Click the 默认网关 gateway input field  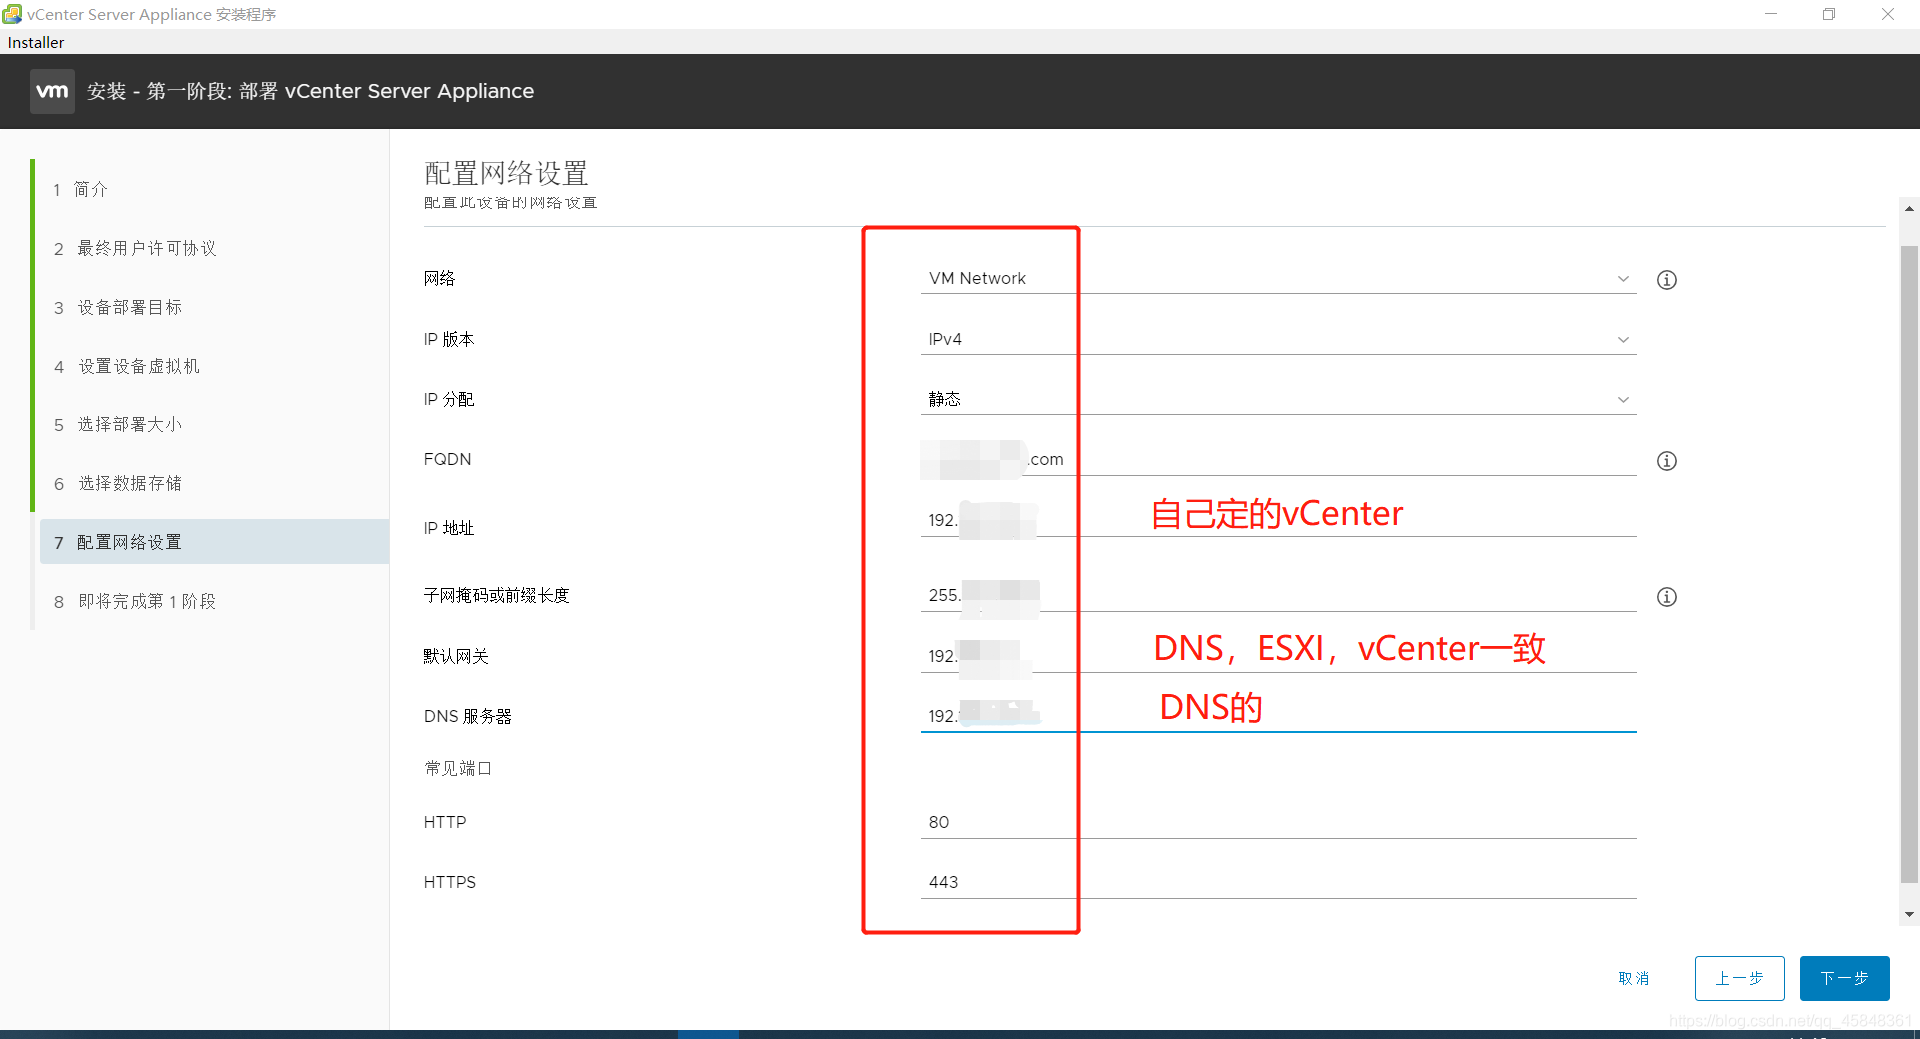pyautogui.click(x=1278, y=656)
